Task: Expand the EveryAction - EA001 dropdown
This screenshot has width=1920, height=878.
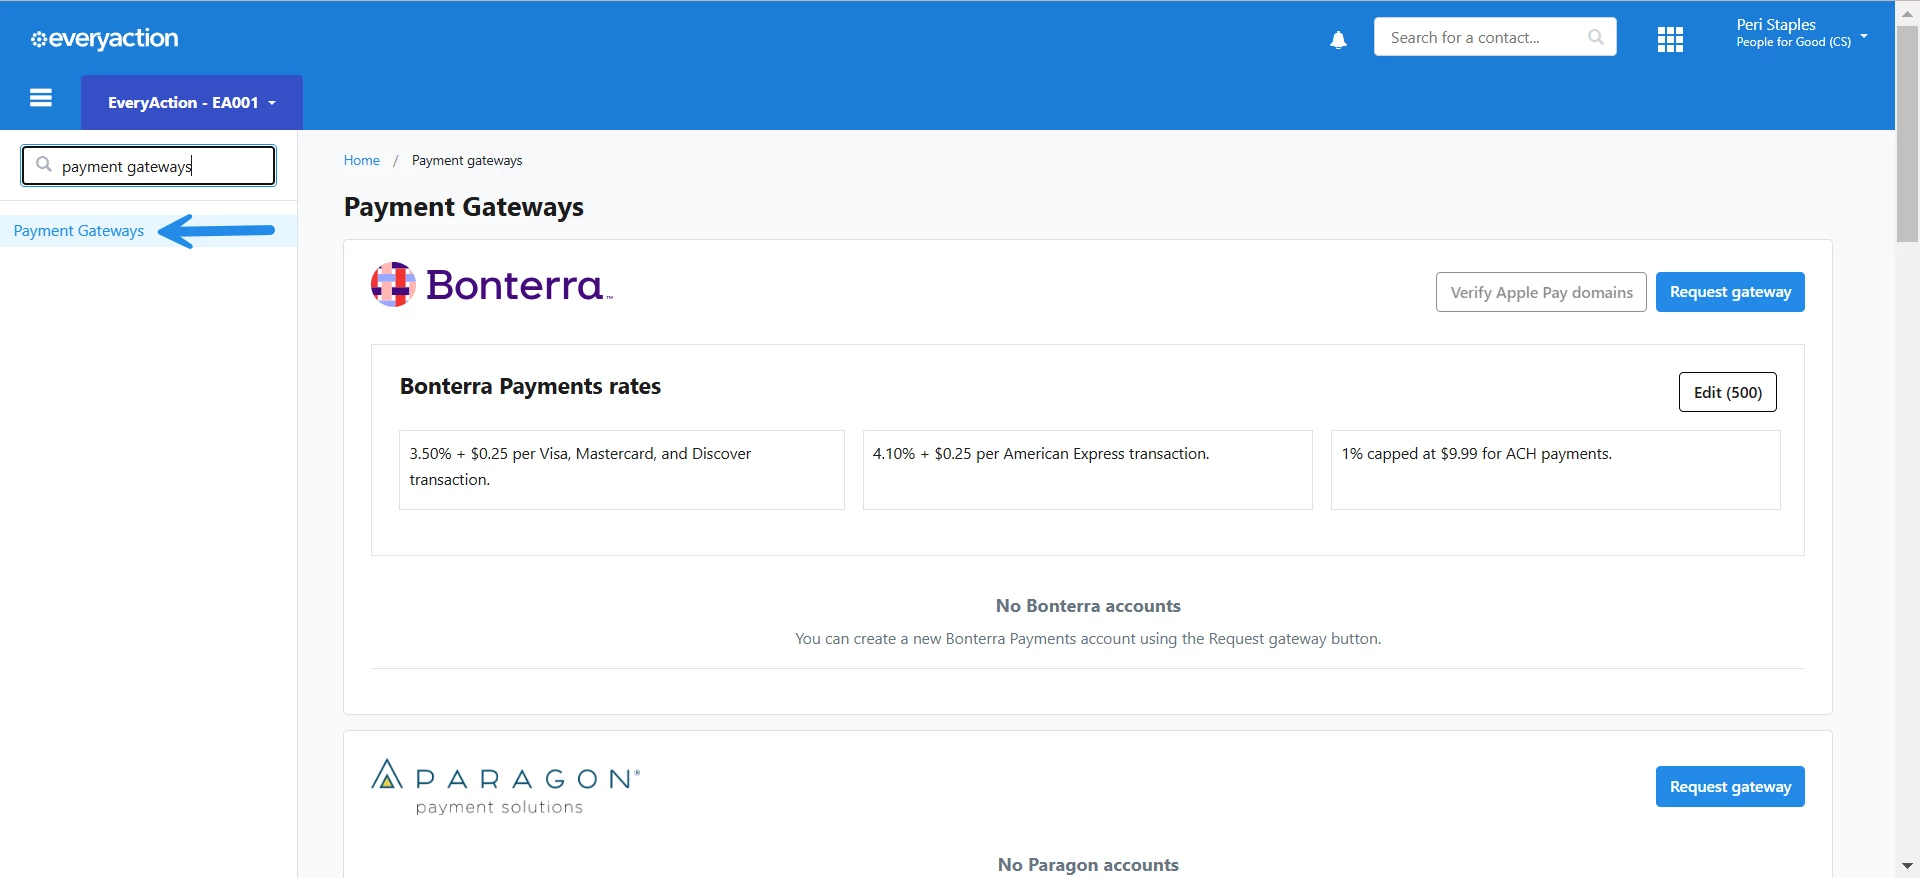Action: coord(192,102)
